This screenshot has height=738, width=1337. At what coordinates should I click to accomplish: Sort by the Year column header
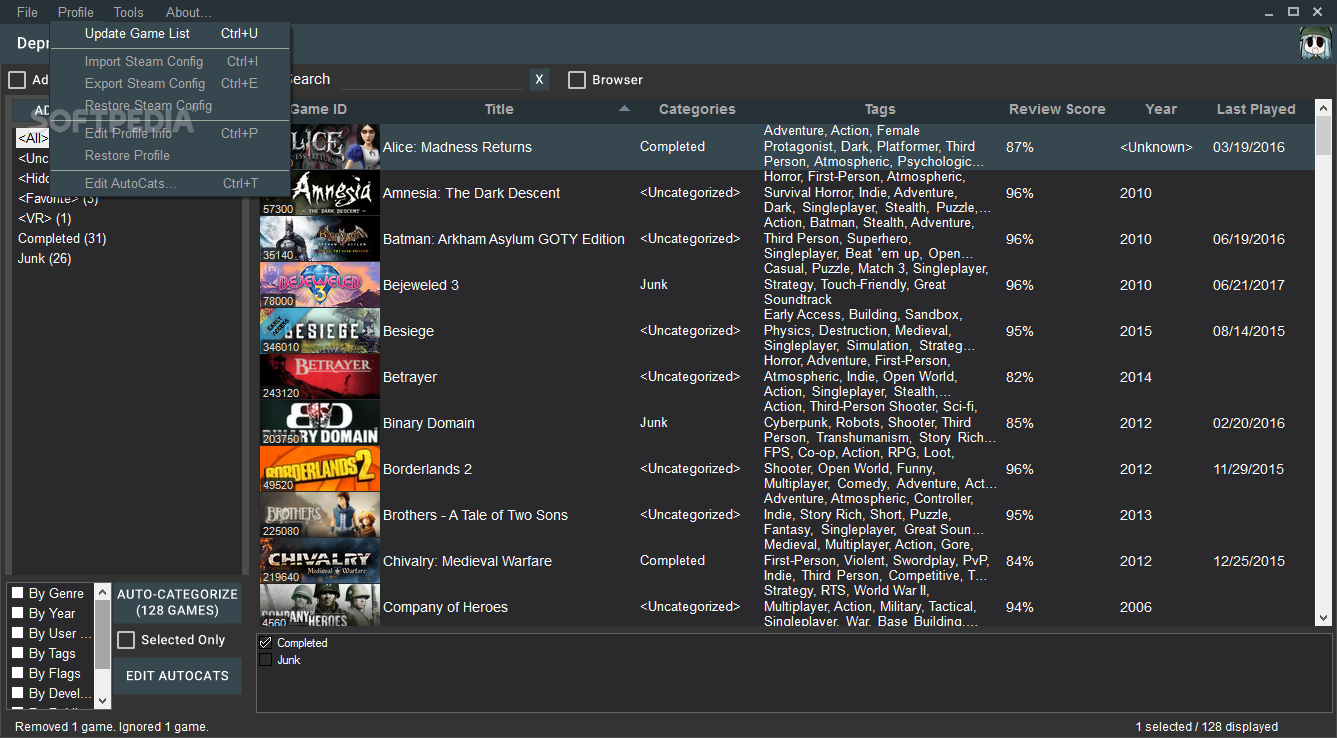[1161, 109]
